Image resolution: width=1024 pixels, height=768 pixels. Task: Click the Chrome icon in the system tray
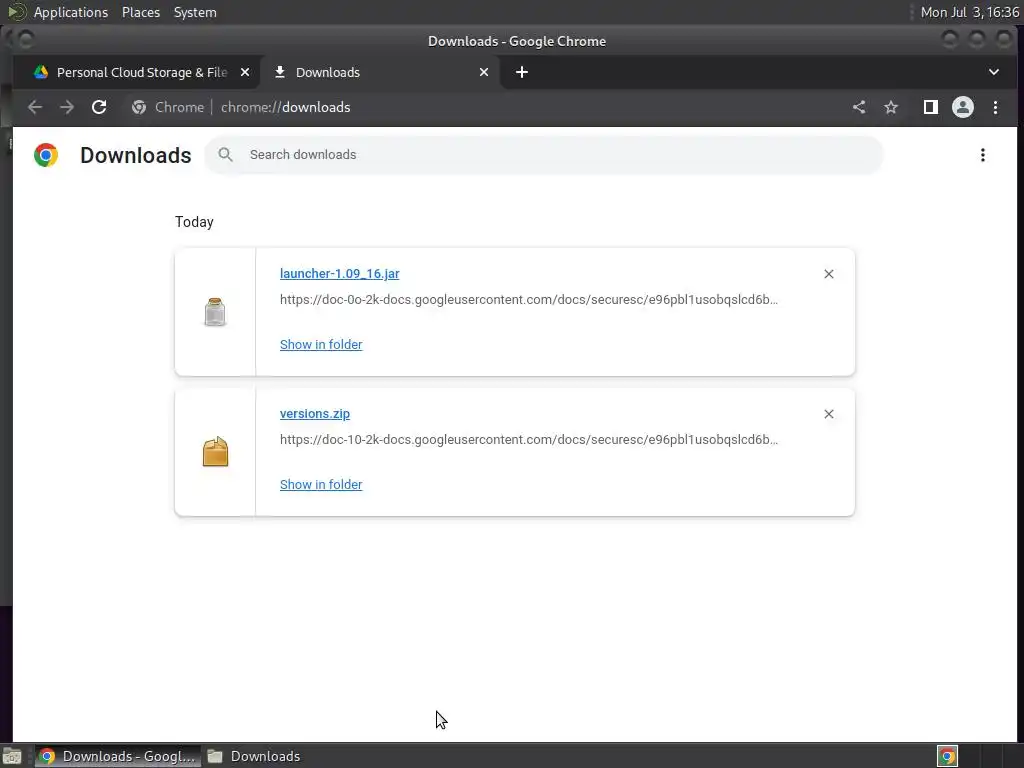pyautogui.click(x=947, y=756)
